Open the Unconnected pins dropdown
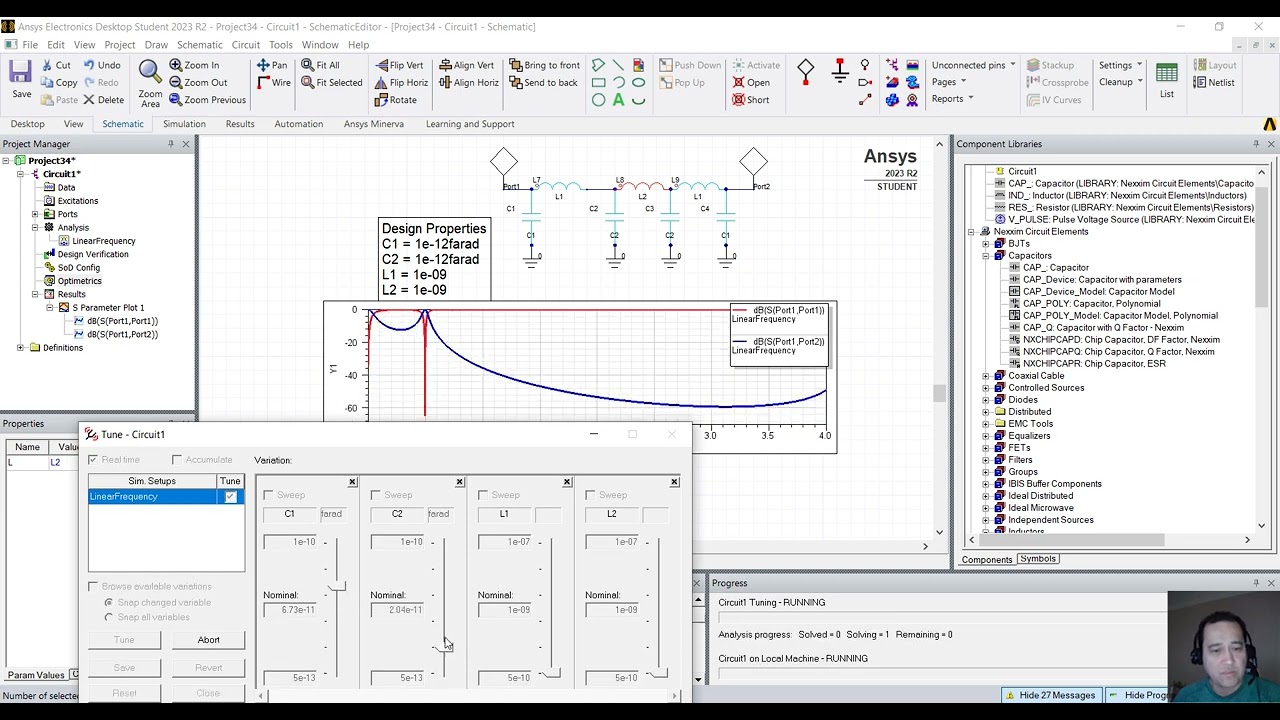This screenshot has width=1280, height=720. tap(973, 65)
